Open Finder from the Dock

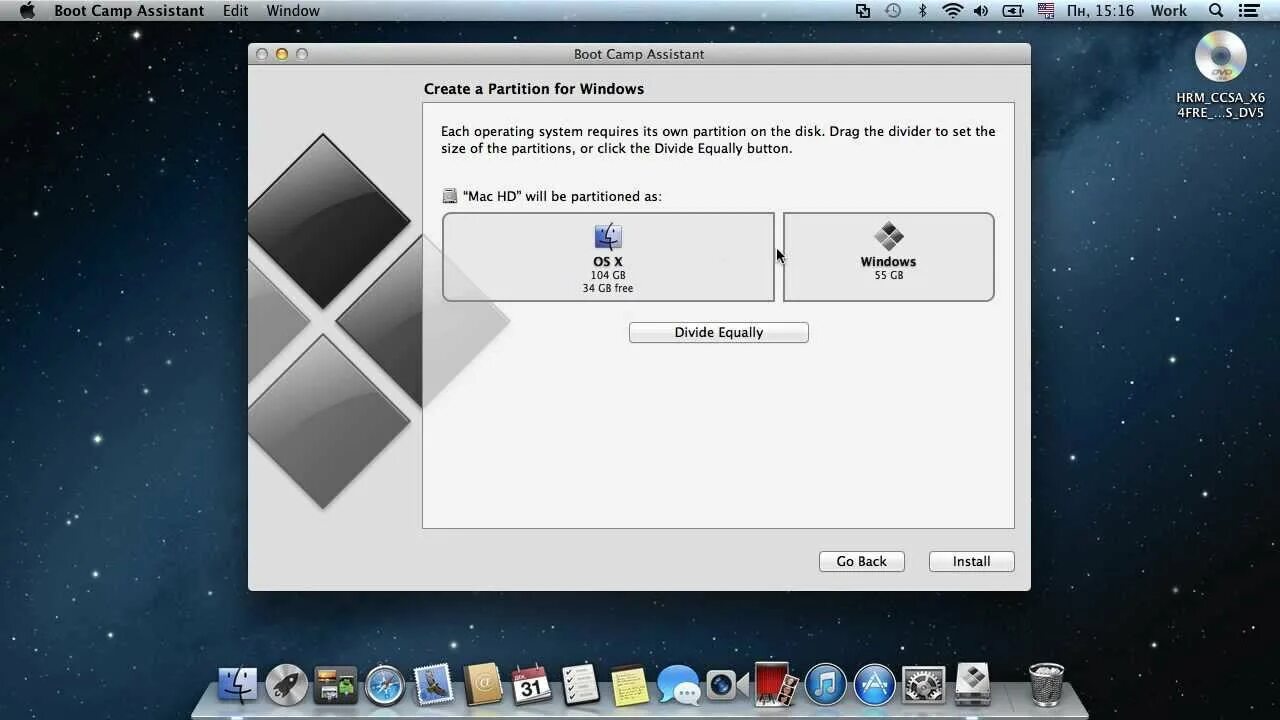pos(238,685)
